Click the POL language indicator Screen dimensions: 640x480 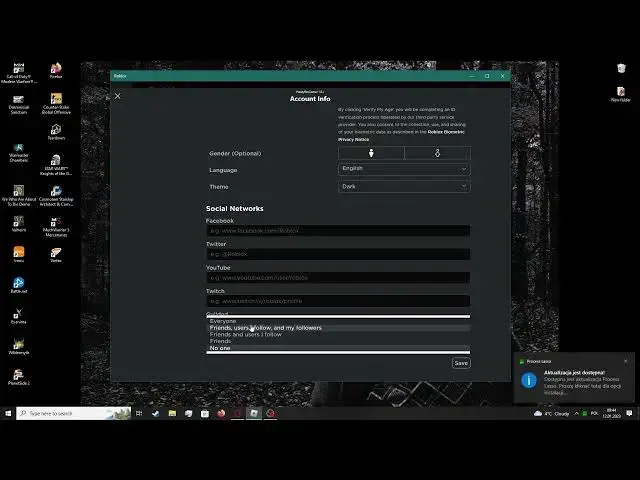pyautogui.click(x=595, y=413)
